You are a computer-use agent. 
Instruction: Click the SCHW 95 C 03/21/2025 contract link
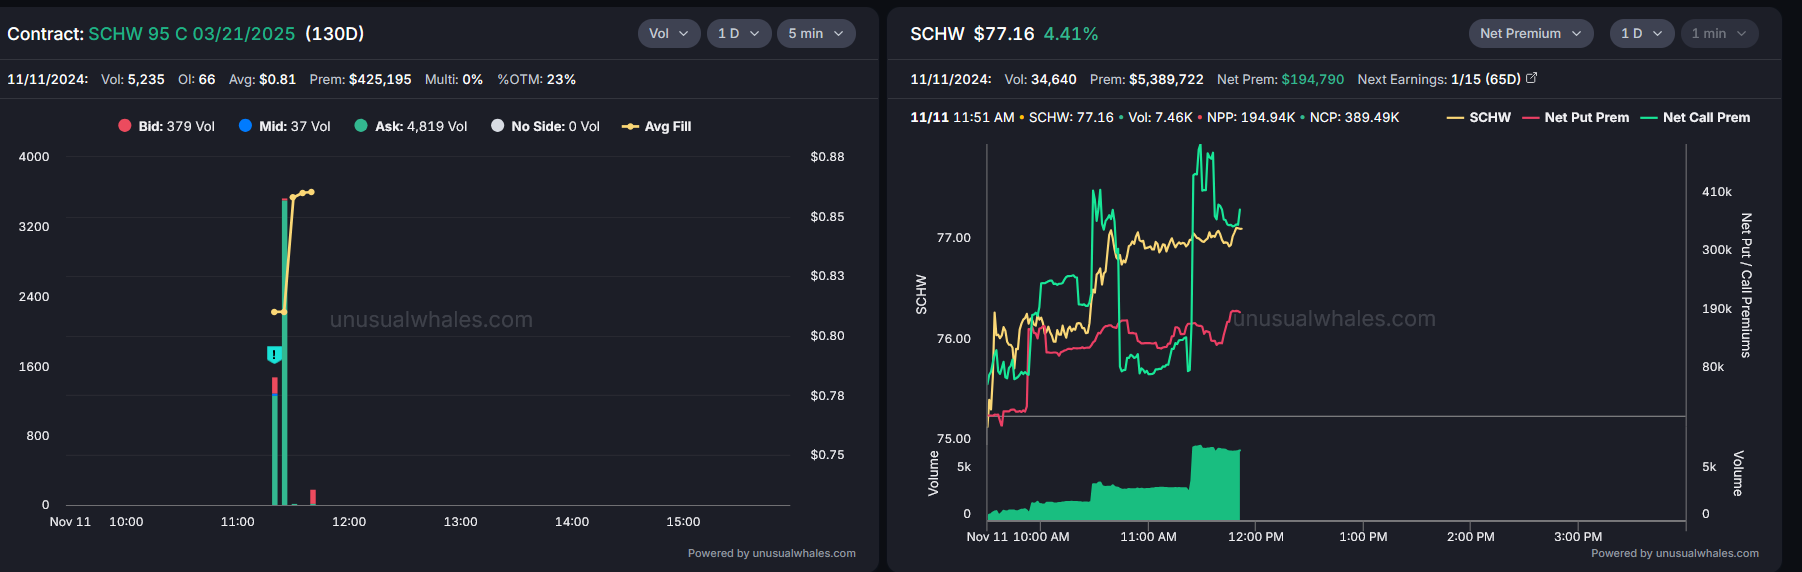pyautogui.click(x=192, y=34)
